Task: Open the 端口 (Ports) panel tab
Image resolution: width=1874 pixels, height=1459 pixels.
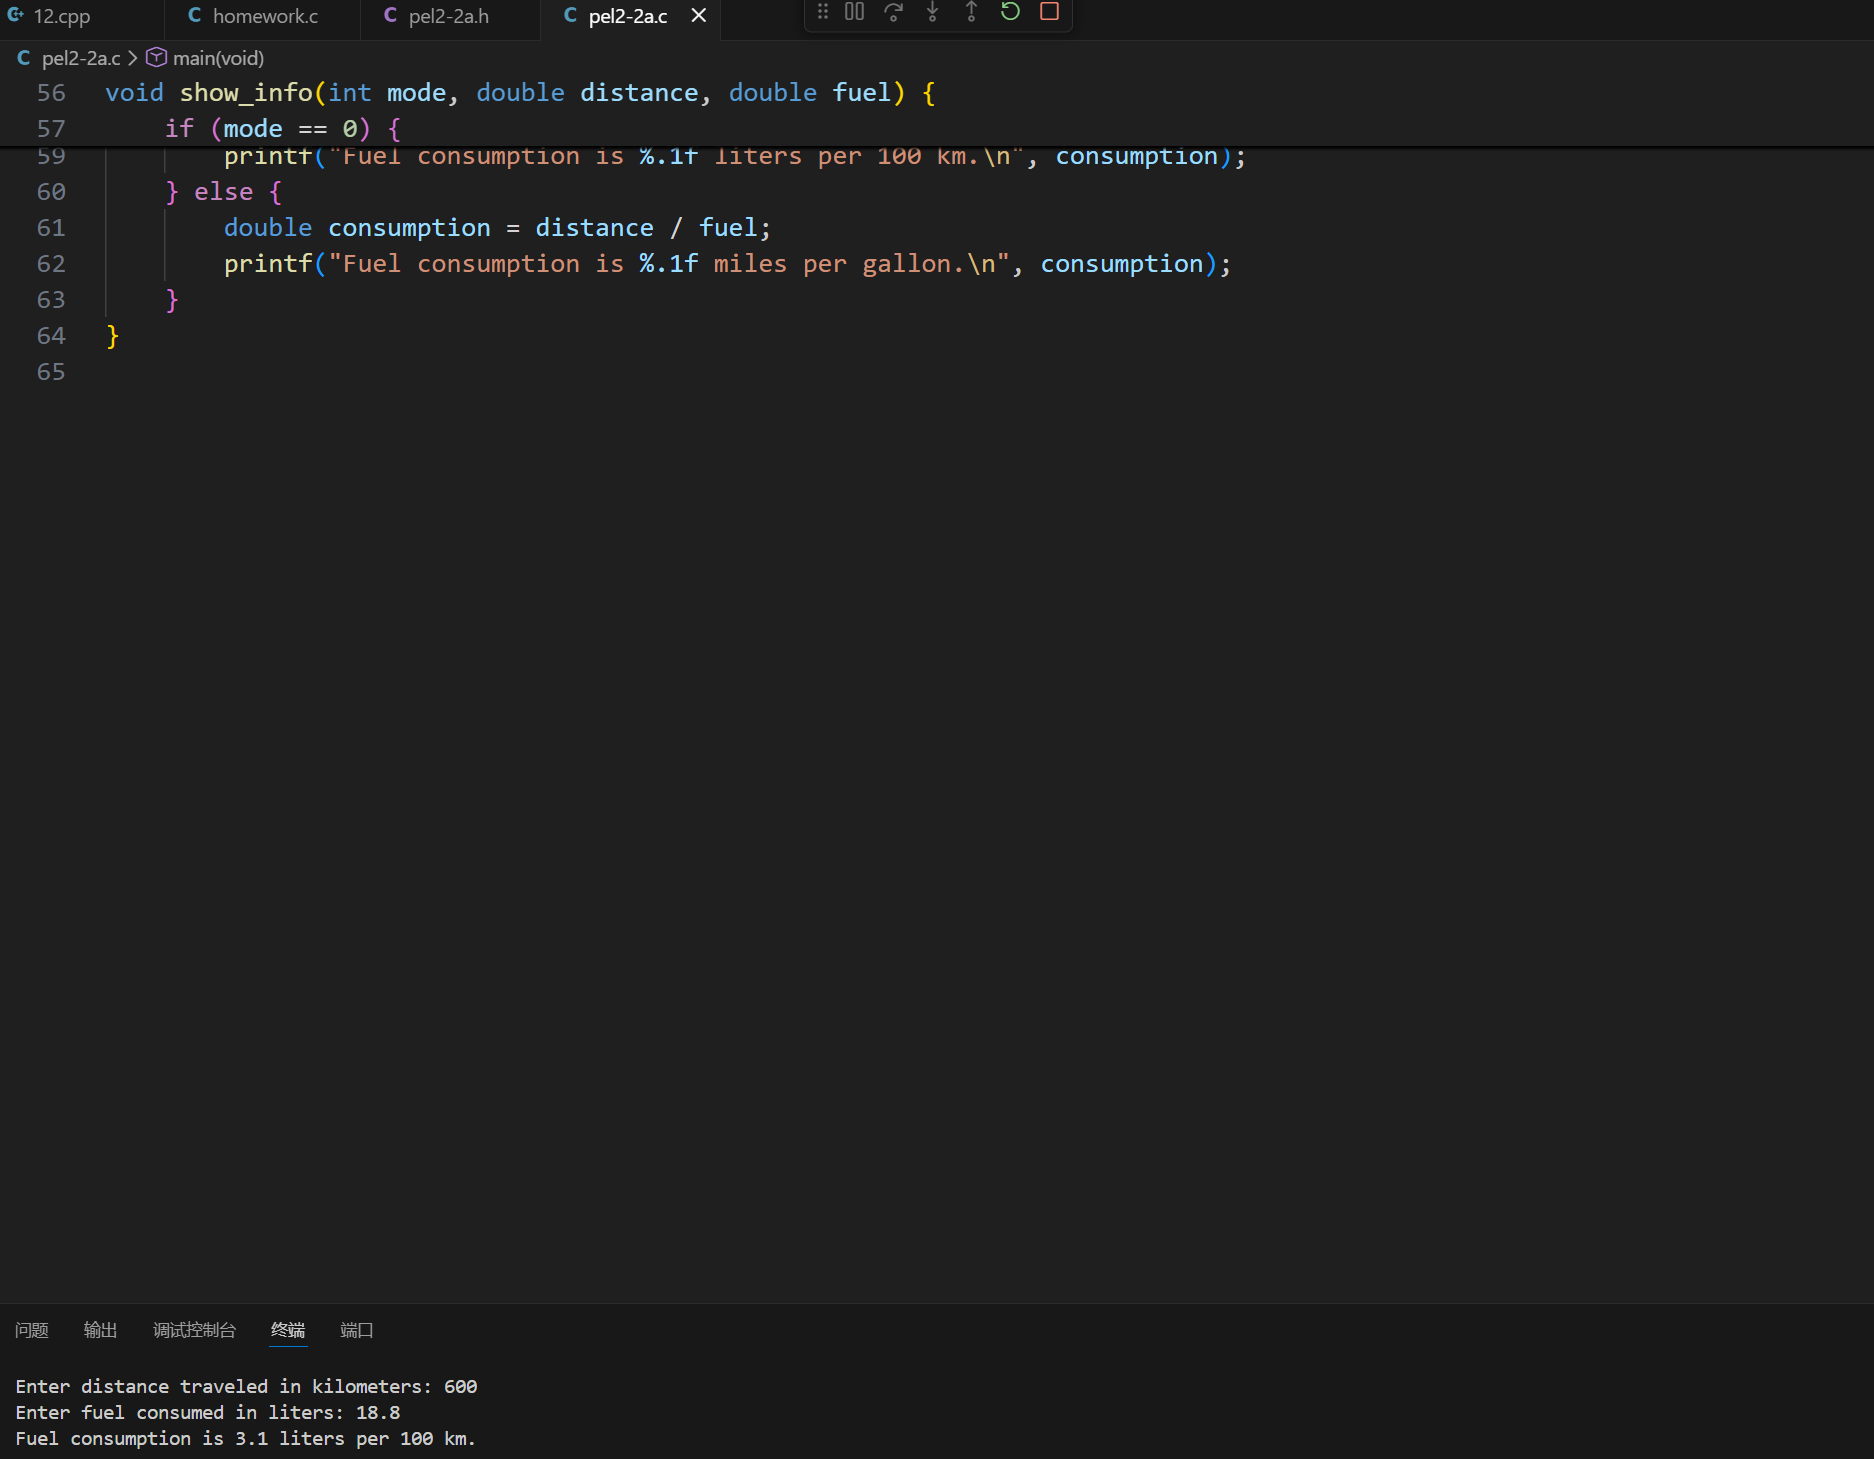Action: pyautogui.click(x=357, y=1330)
